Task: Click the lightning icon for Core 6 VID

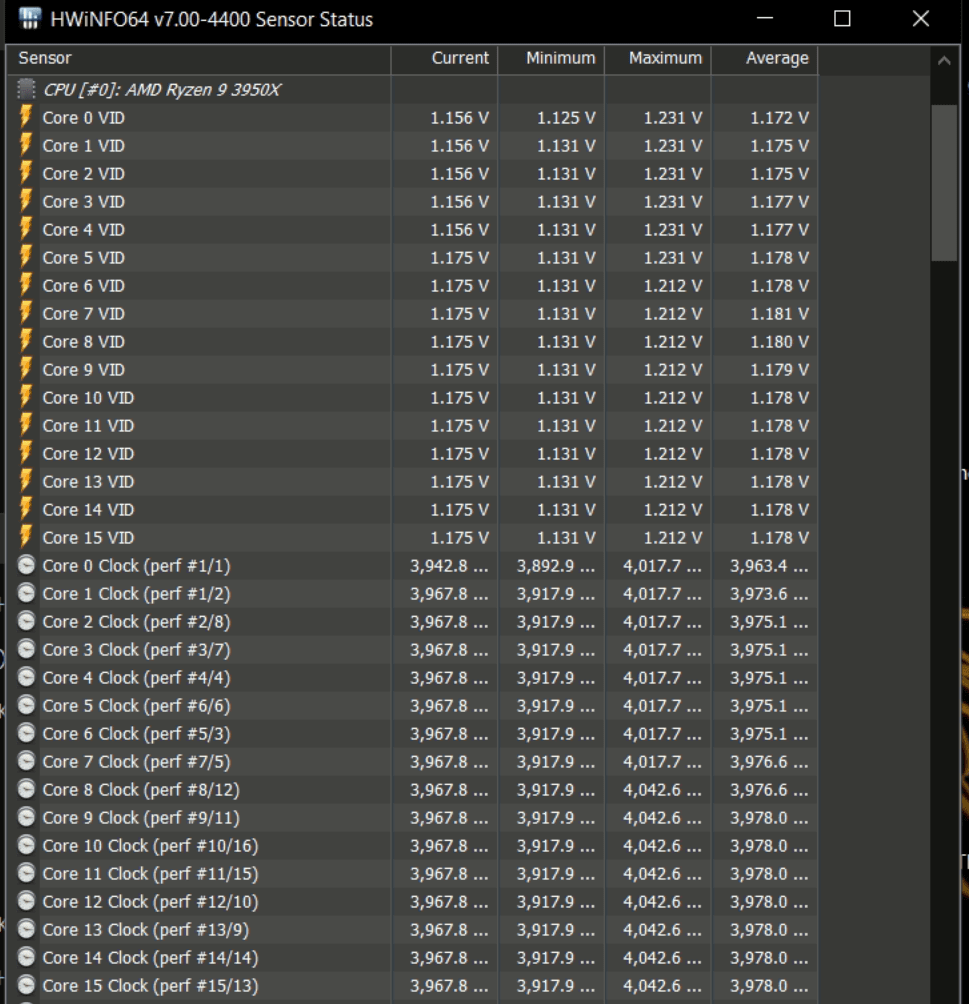Action: (x=26, y=286)
